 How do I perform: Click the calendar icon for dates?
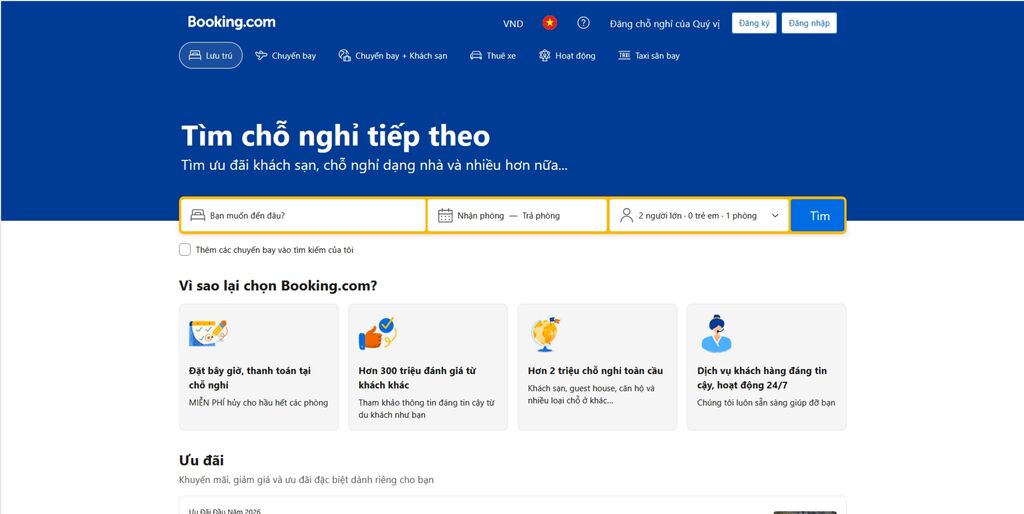point(445,215)
